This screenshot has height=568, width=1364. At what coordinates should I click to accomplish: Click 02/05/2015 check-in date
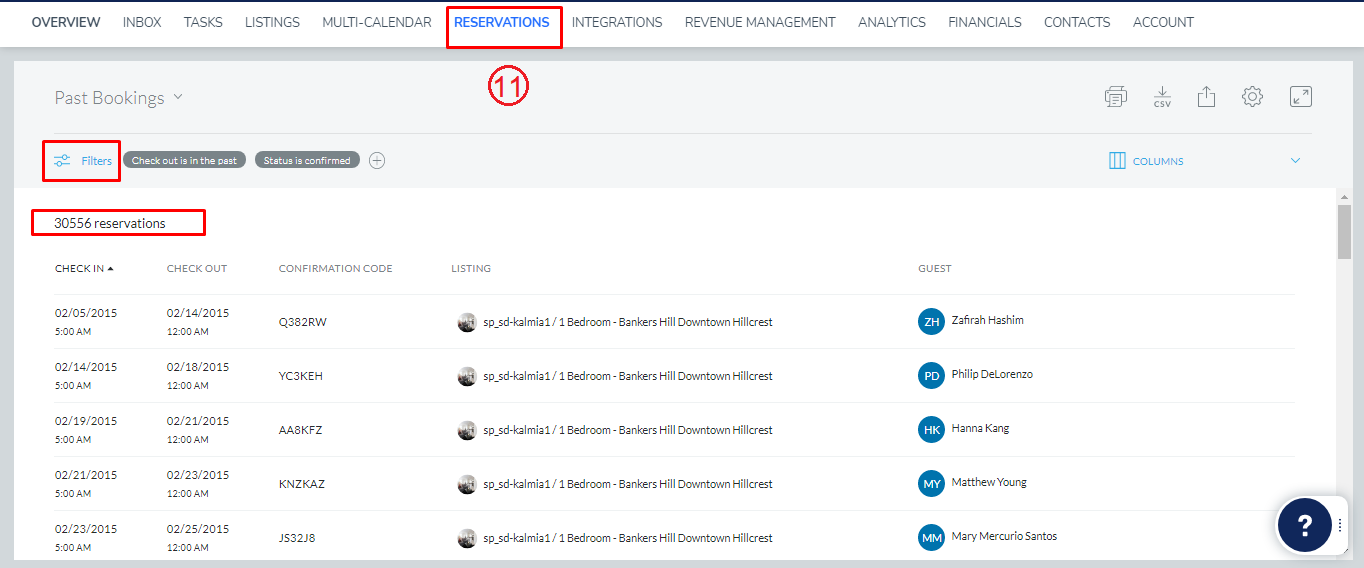(86, 313)
